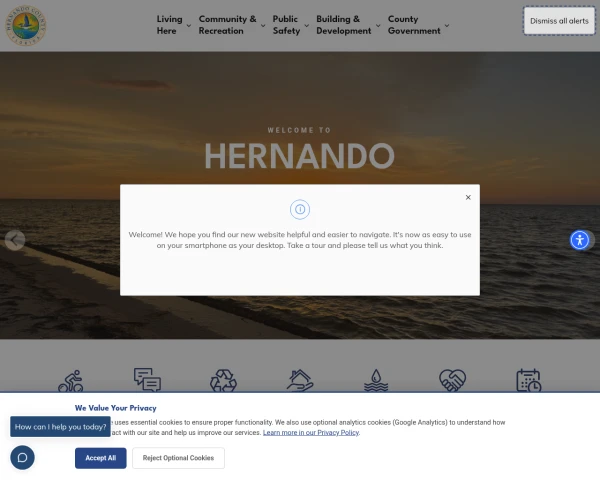This screenshot has height=480, width=600.
Task: Click the 'How can I help you today?' prompt
Action: pyautogui.click(x=60, y=427)
